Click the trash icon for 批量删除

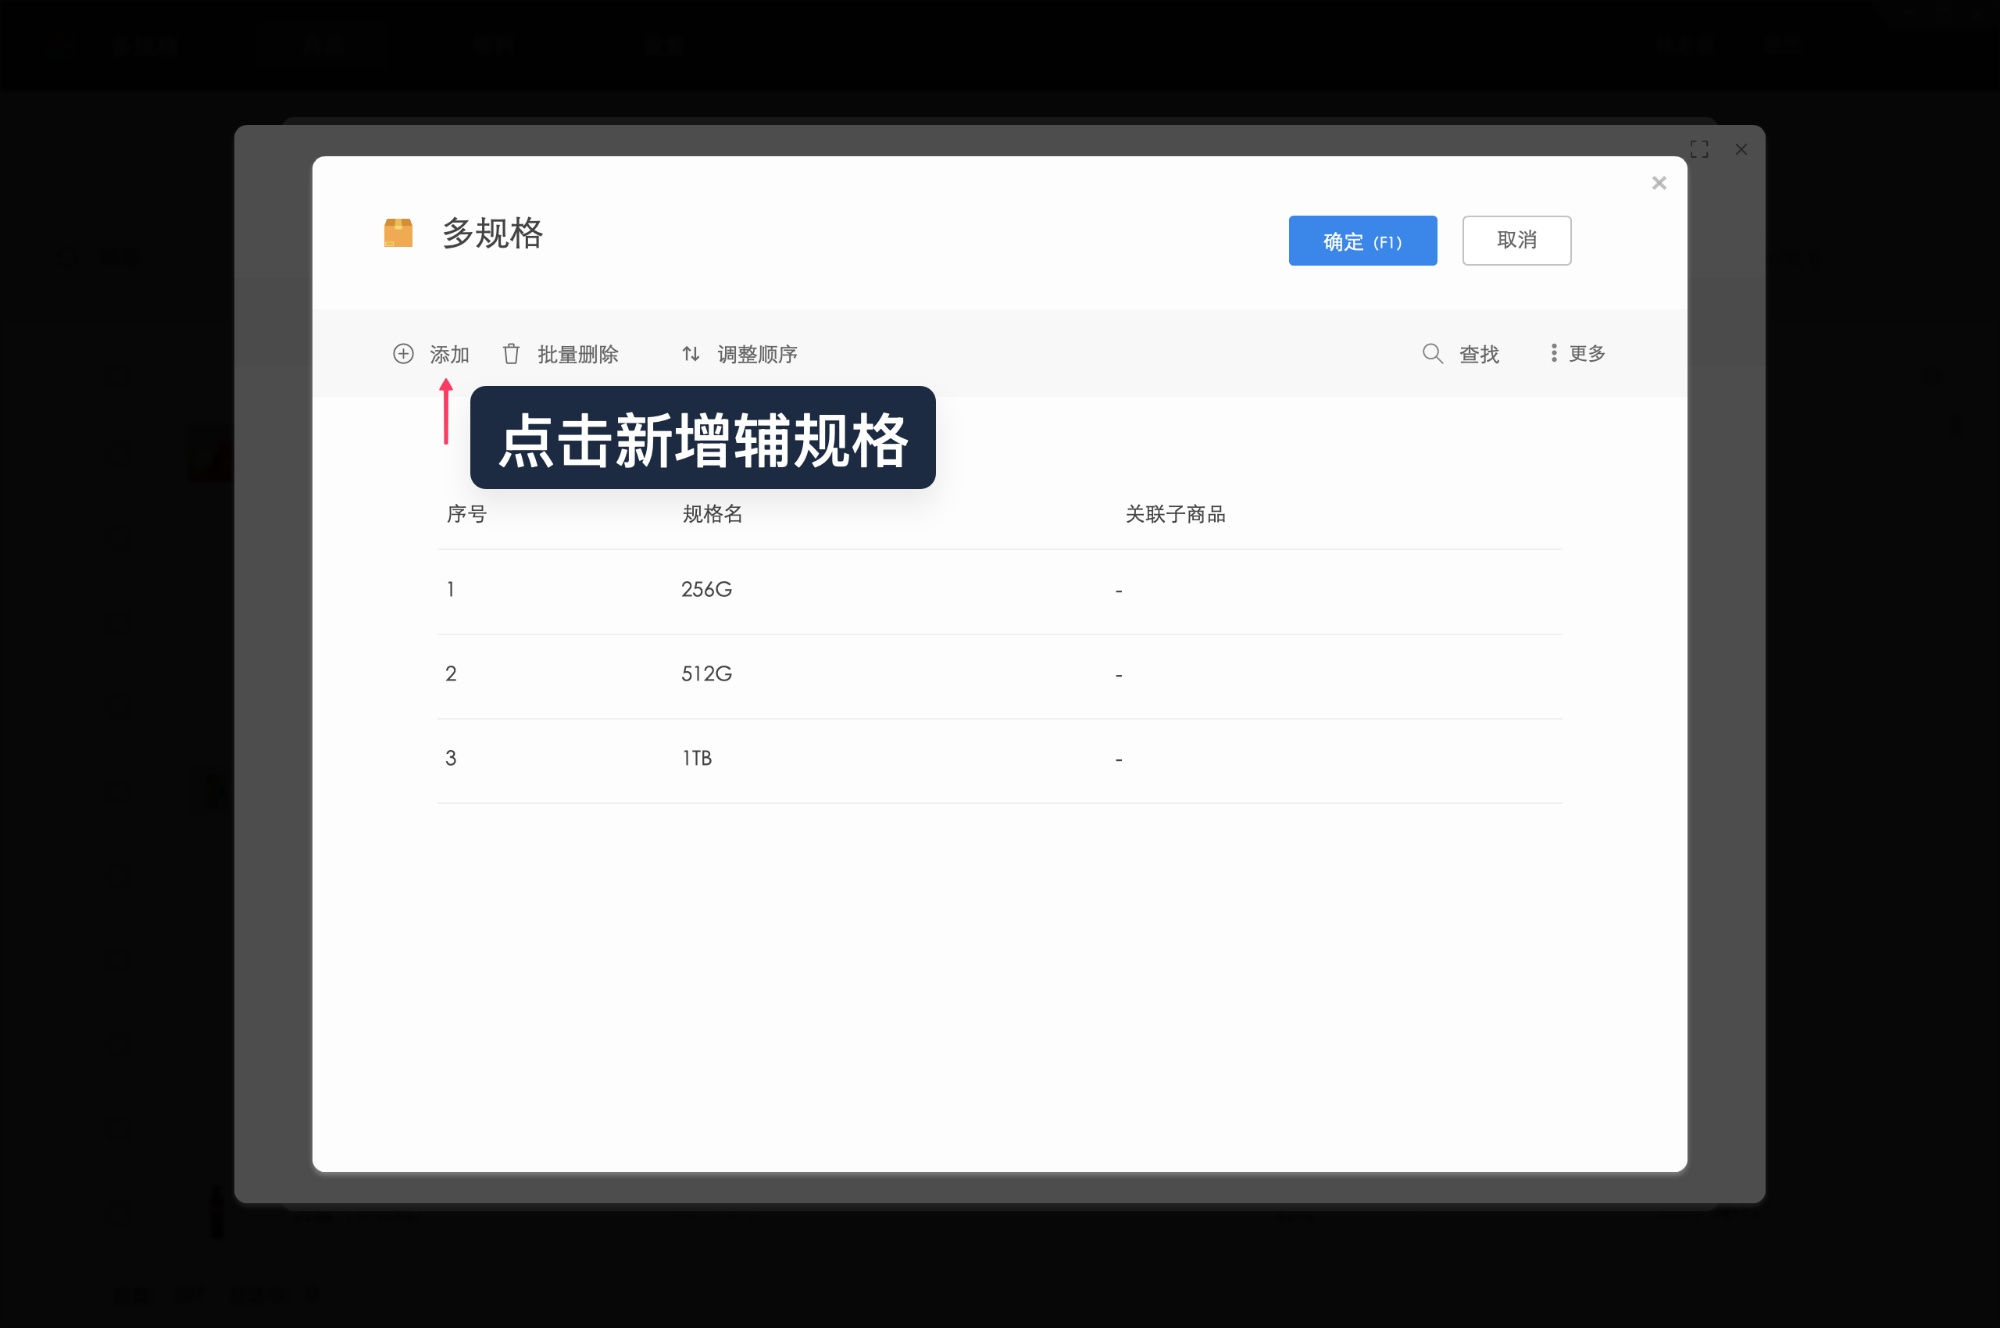coord(511,354)
